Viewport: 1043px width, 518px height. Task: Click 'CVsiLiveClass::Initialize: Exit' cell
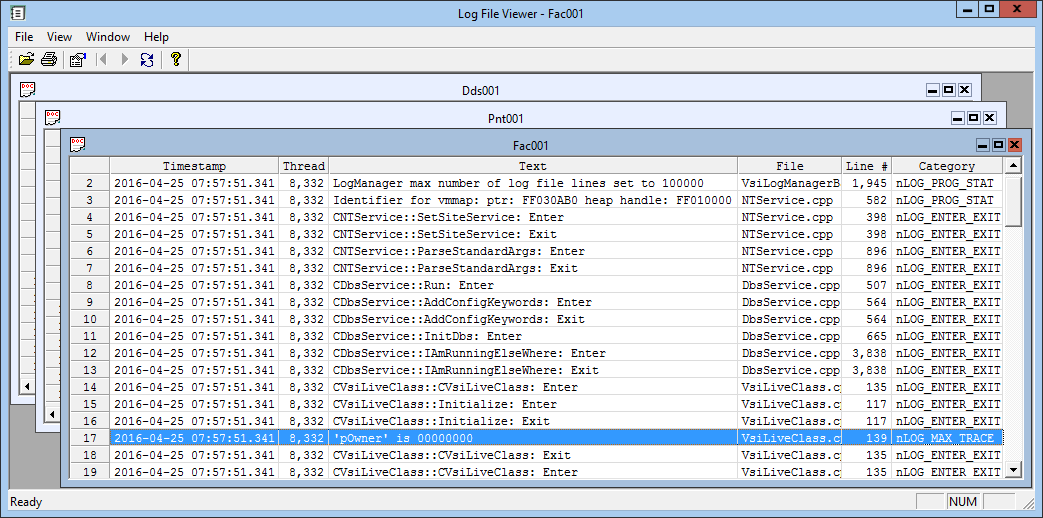coord(534,421)
